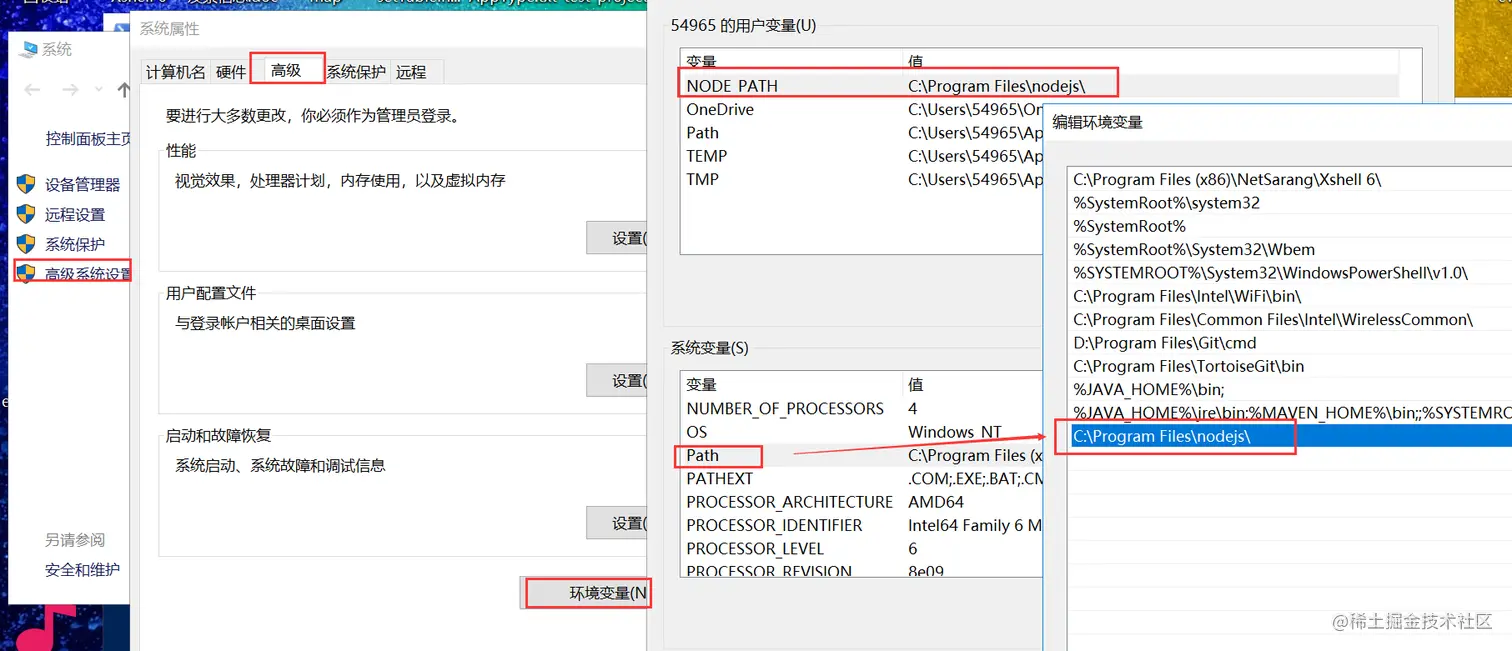Click the shield icon beside 设备管理器
This screenshot has height=651, width=1512.
coord(26,184)
